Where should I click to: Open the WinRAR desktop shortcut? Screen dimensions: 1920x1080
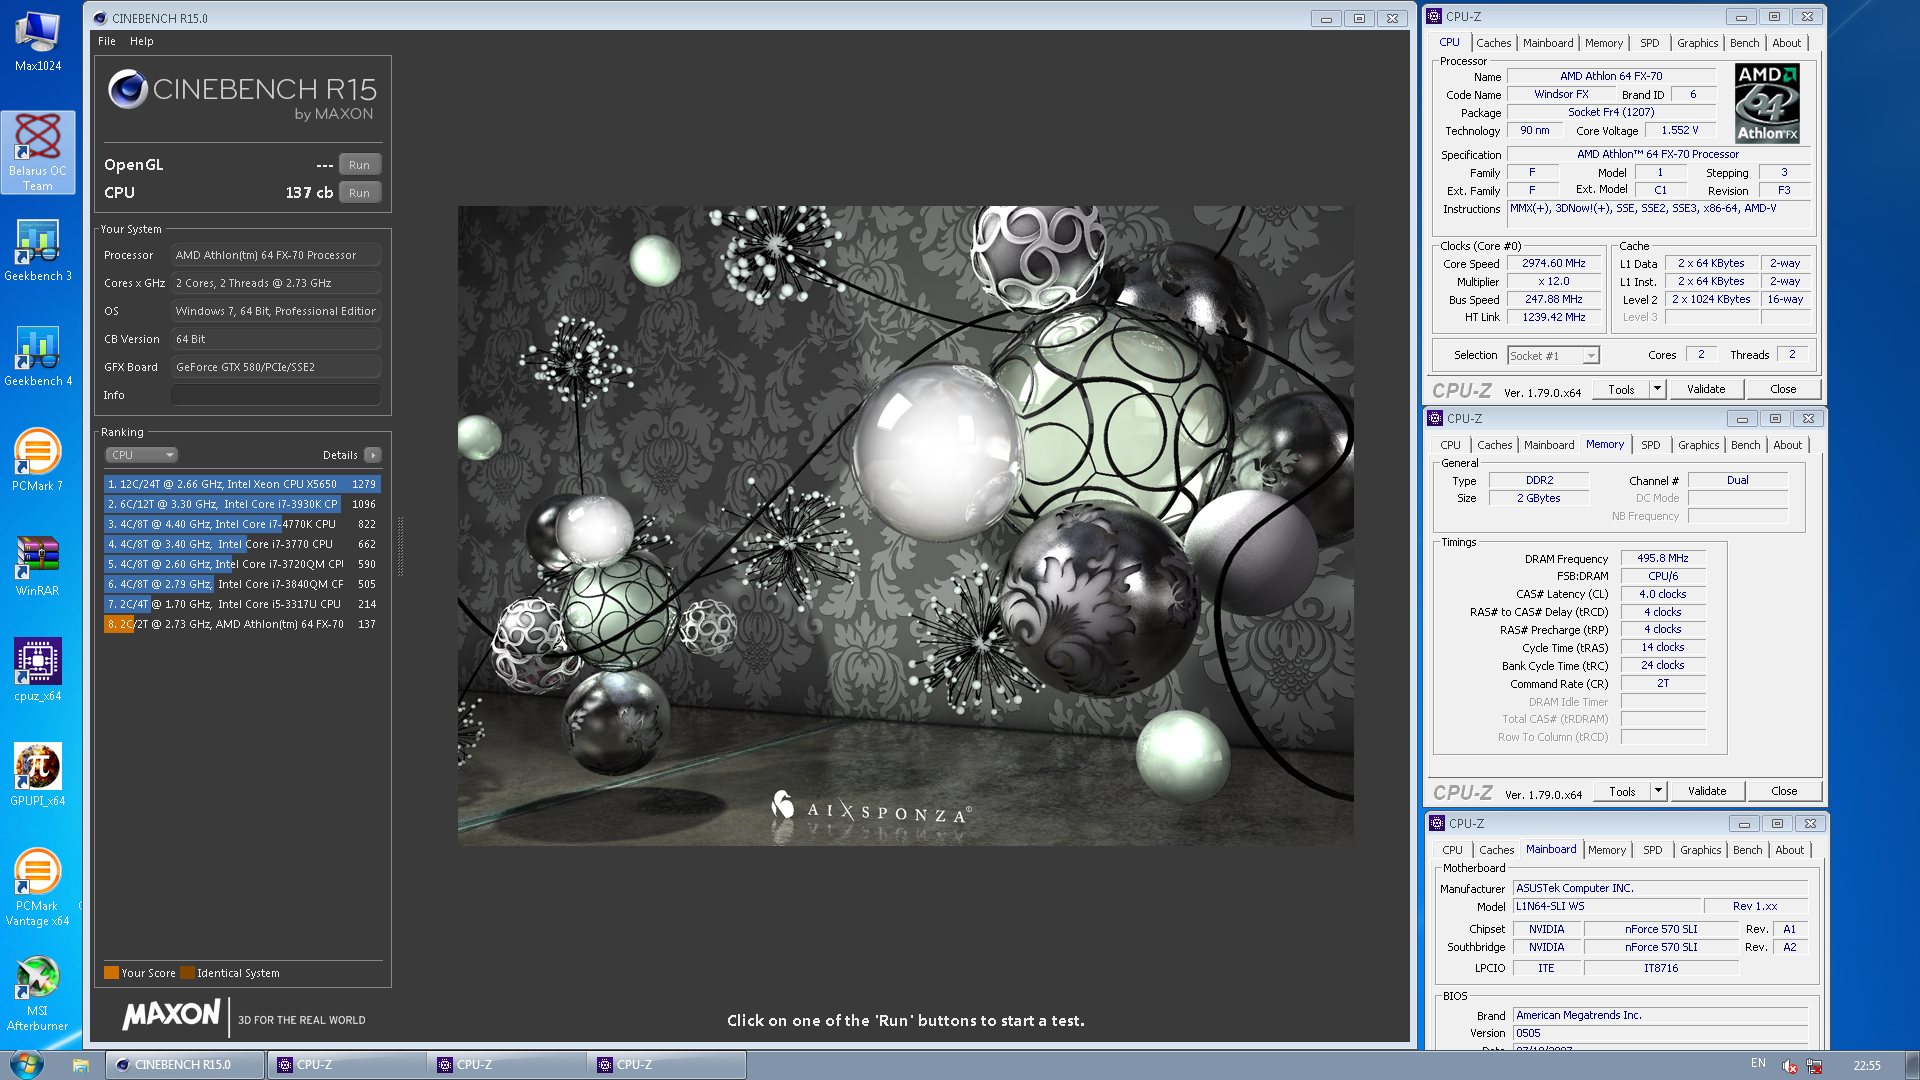(37, 565)
